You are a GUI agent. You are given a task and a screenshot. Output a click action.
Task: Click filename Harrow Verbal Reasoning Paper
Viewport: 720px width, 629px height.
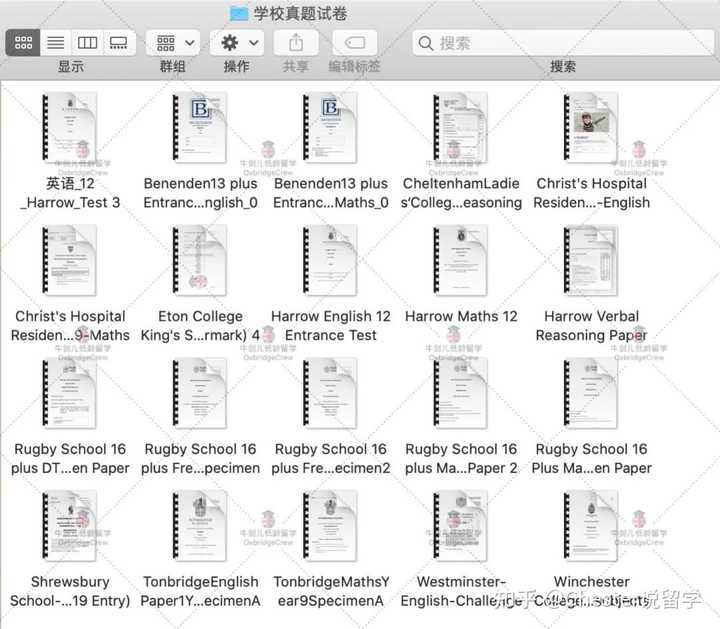(x=591, y=326)
